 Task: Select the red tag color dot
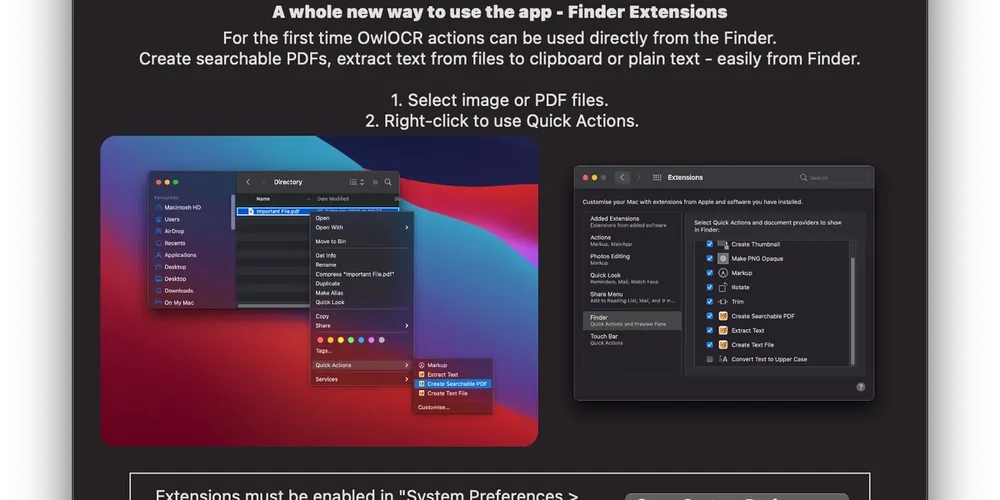coord(320,340)
